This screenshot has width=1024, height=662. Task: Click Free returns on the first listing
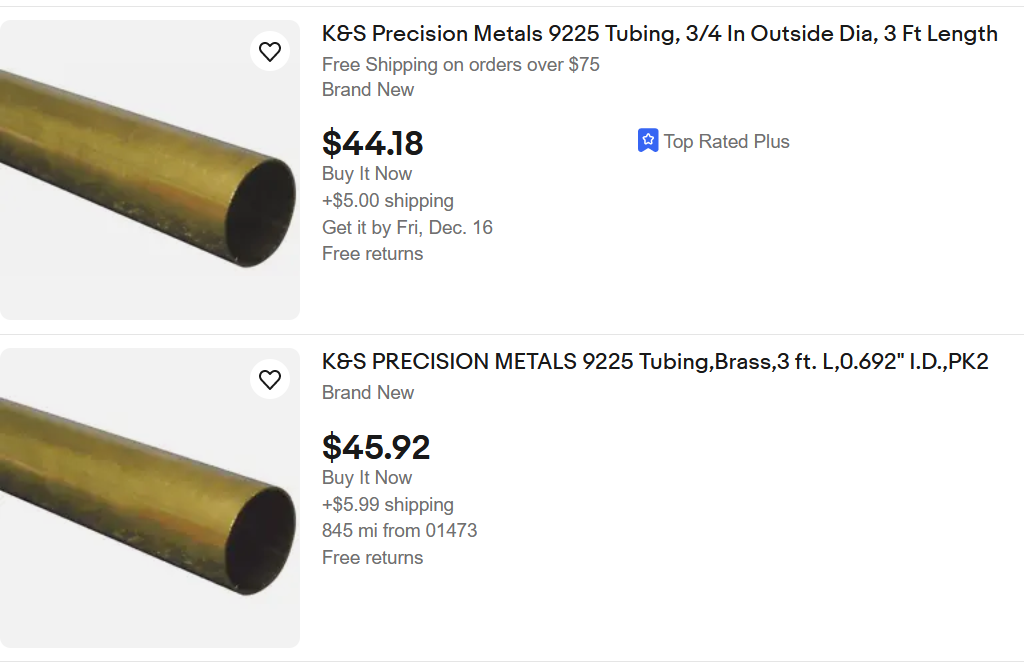[372, 254]
